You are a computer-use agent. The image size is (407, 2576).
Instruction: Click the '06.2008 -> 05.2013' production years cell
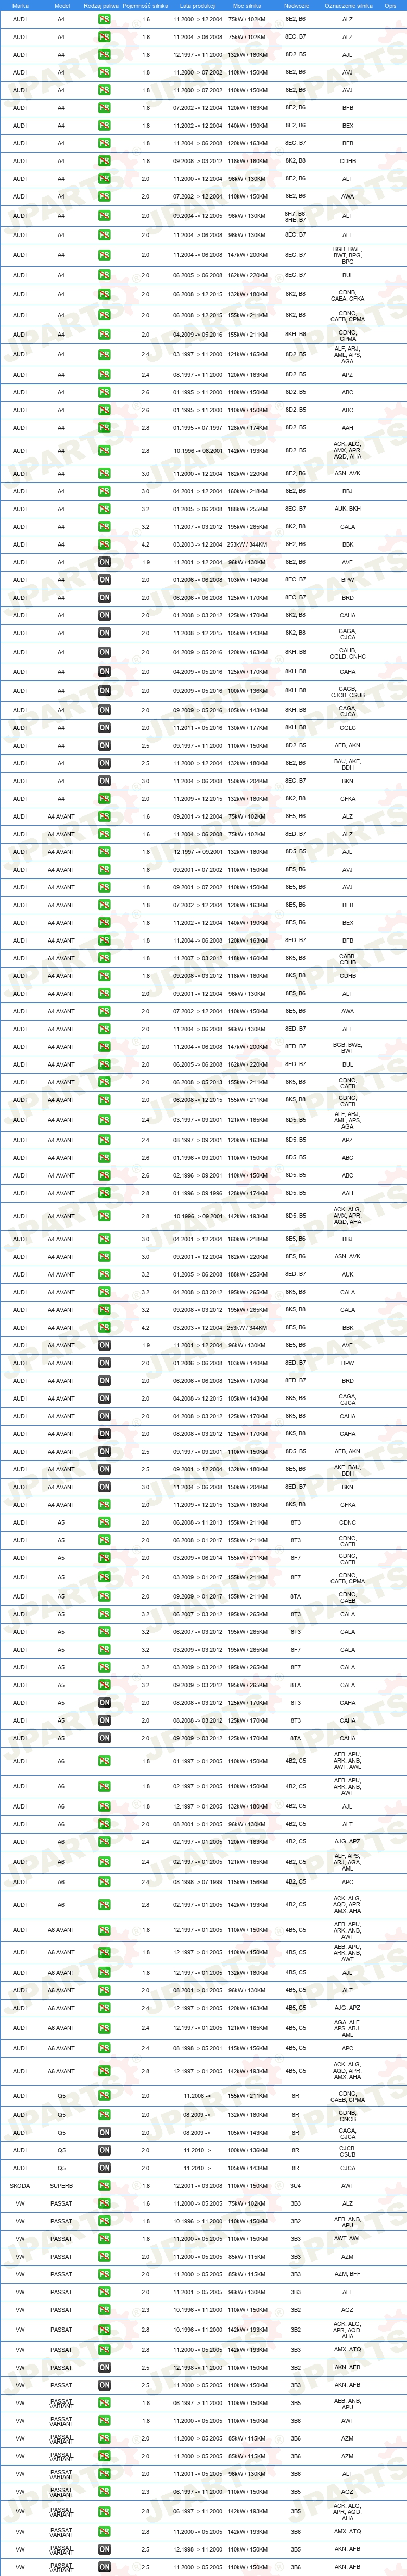coord(197,1082)
